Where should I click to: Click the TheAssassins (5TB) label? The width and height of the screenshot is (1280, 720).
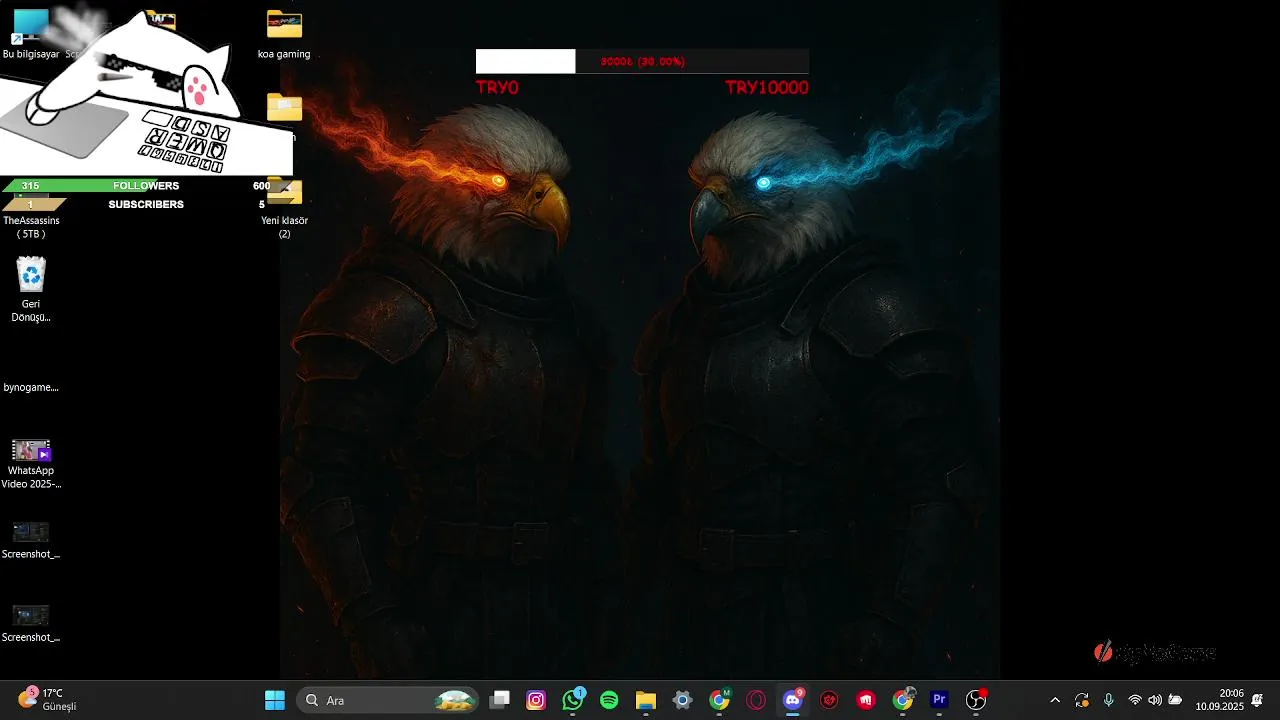[x=31, y=227]
